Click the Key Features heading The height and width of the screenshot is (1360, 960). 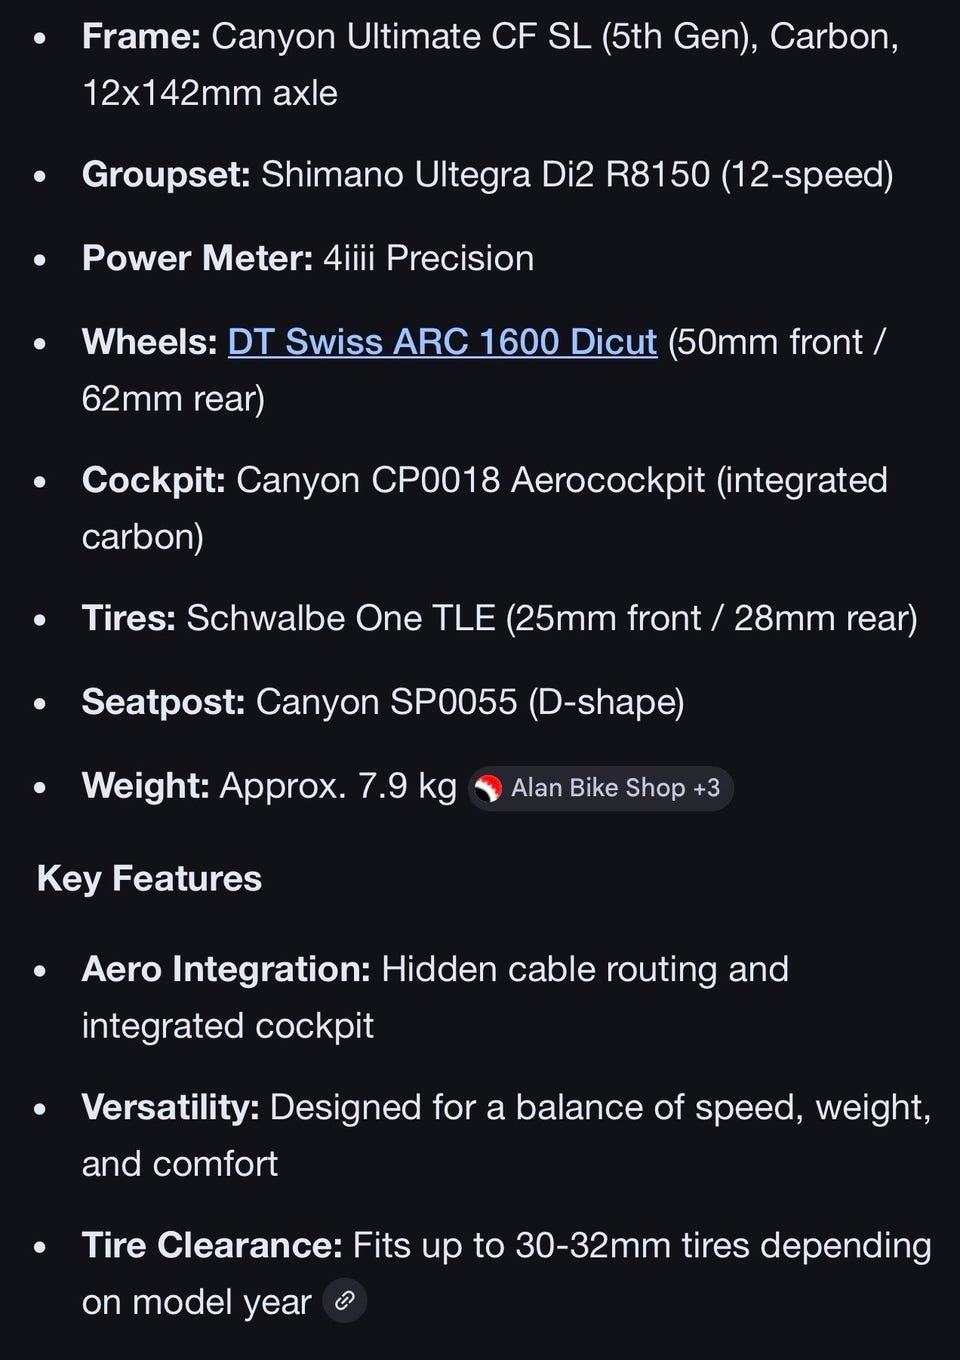(149, 878)
